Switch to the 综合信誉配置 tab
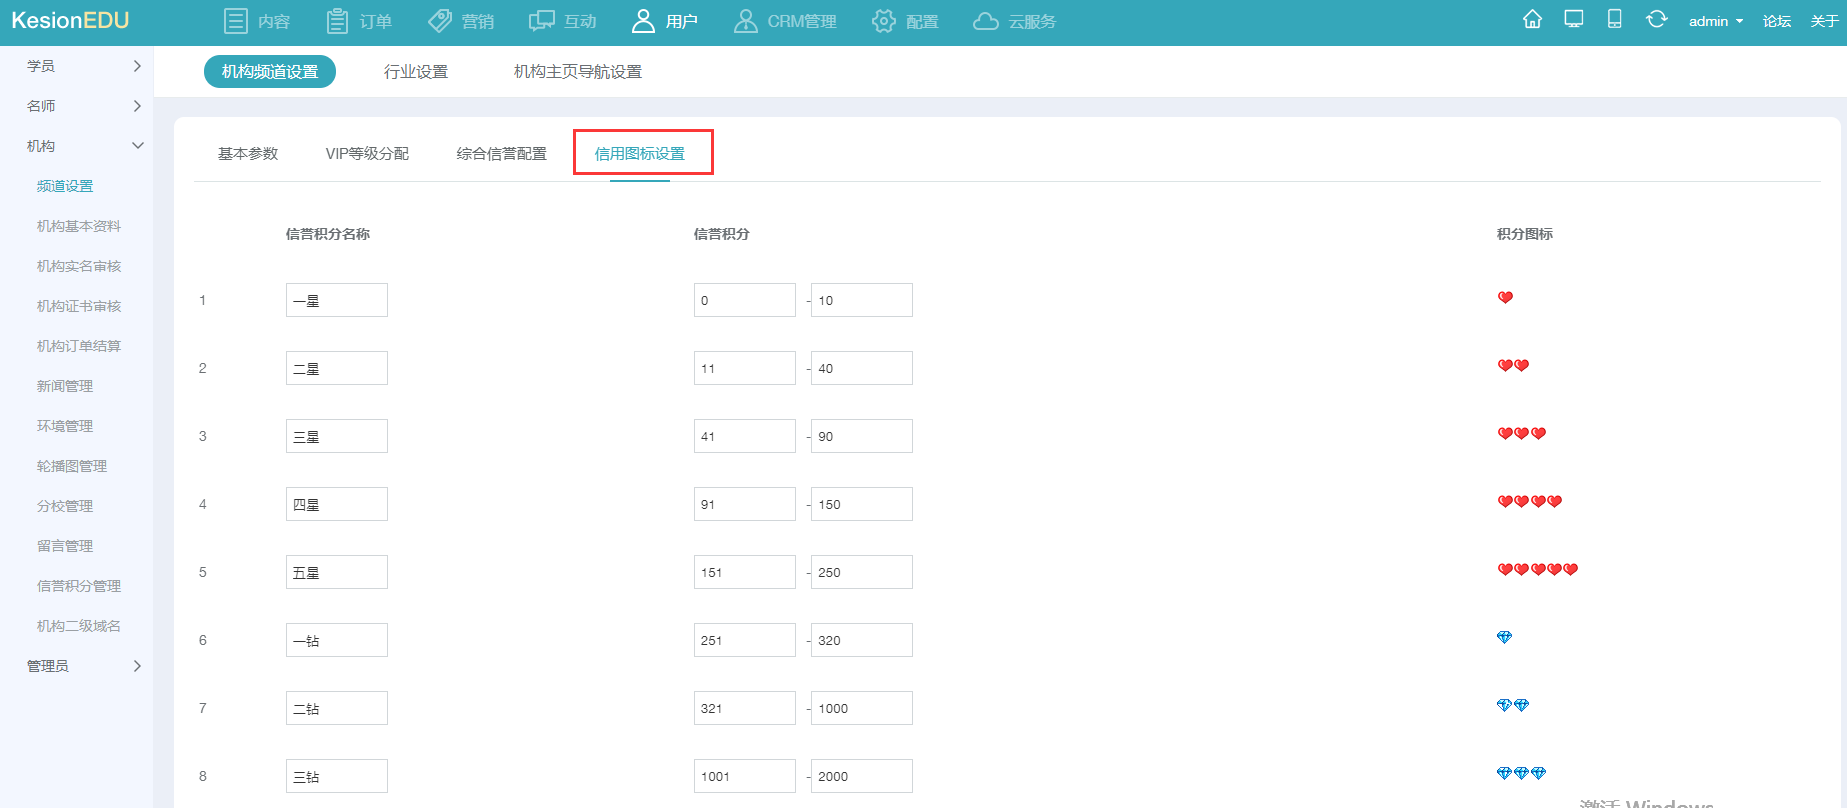This screenshot has width=1847, height=808. [501, 154]
